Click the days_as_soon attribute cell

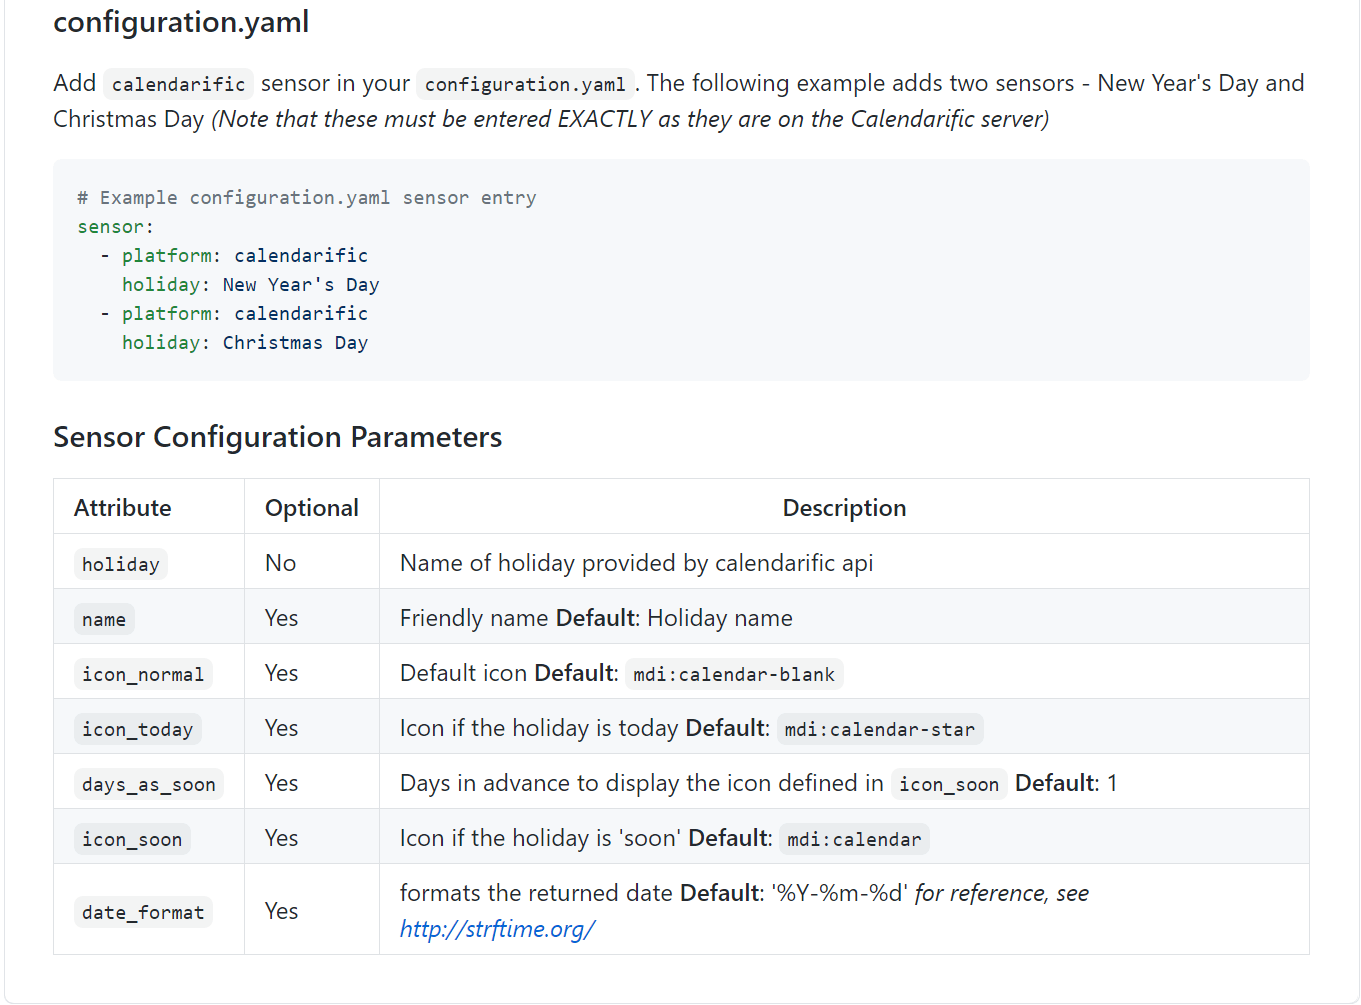pos(148,784)
